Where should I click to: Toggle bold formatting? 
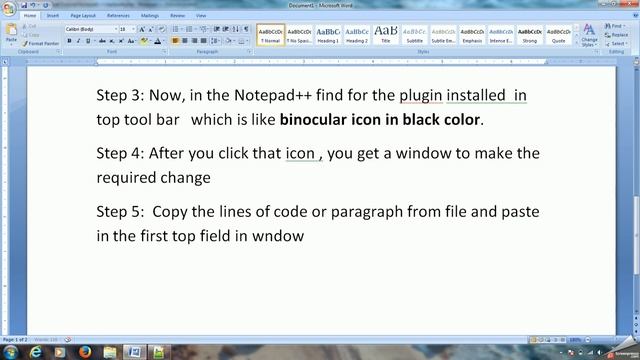click(69, 41)
